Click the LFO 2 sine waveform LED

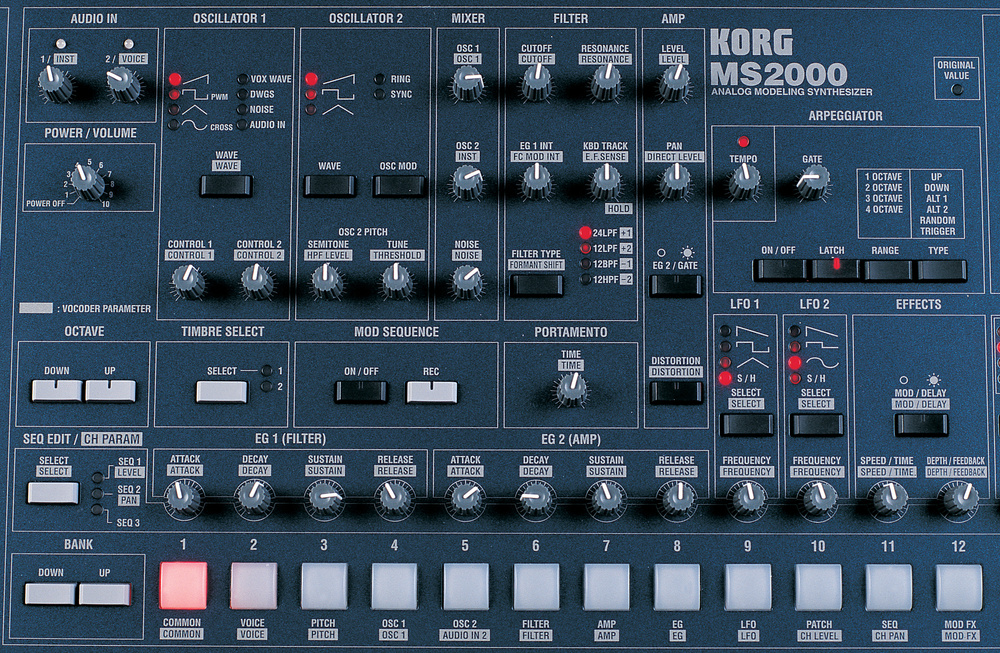pyautogui.click(x=795, y=363)
